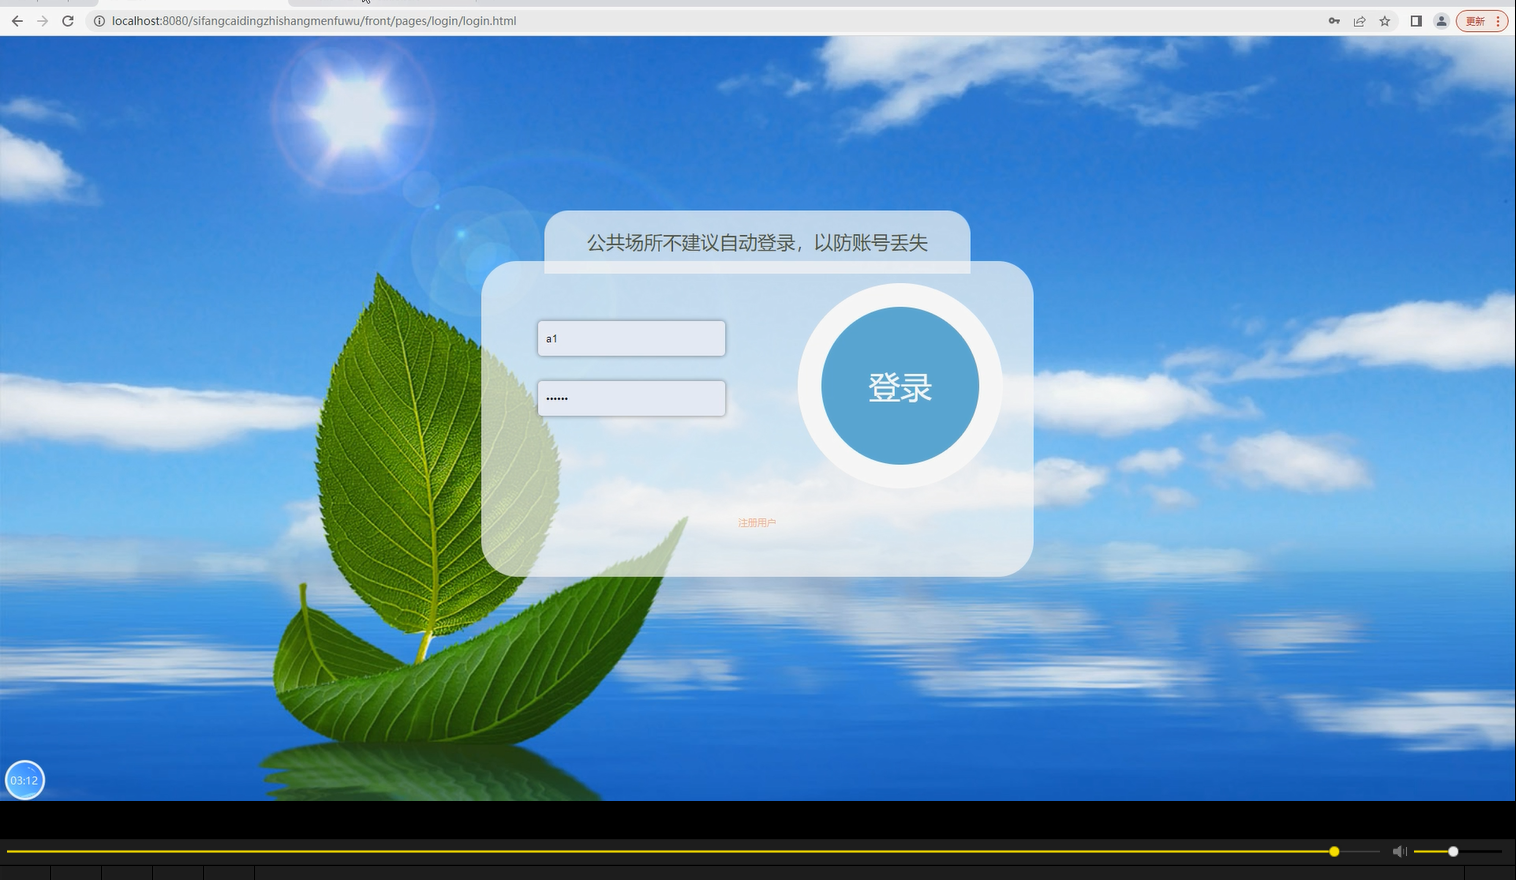Toggle the browser side panel
1516x880 pixels.
1416,20
